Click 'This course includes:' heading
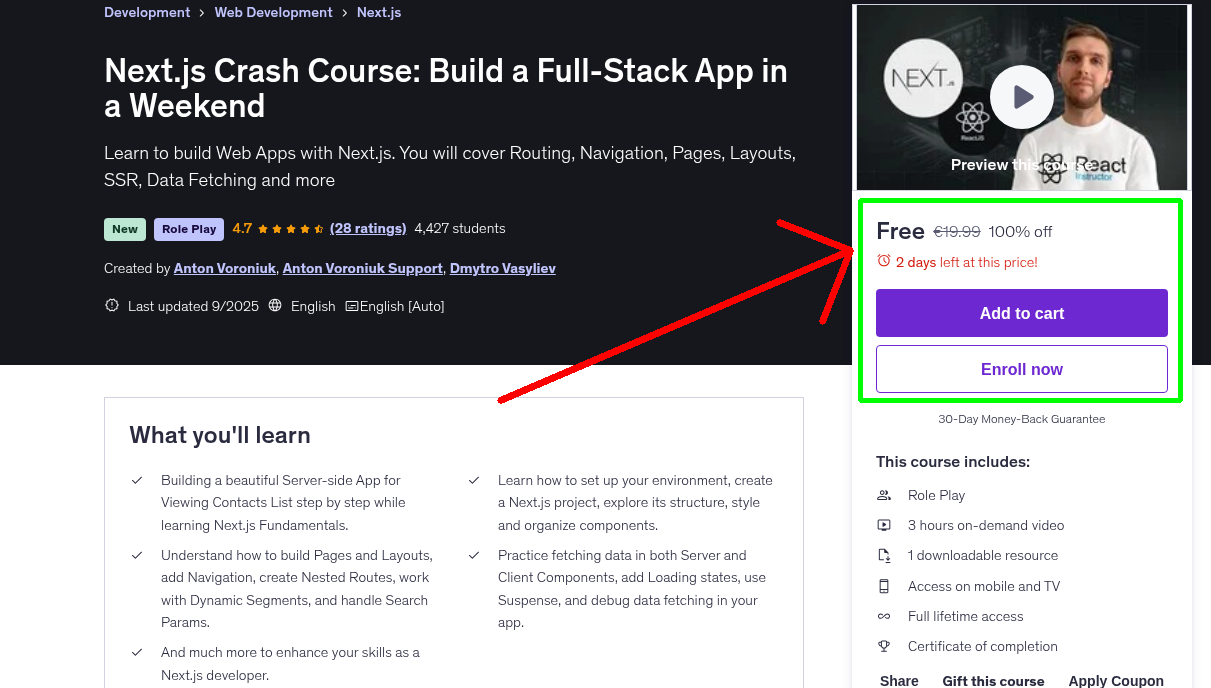 (x=953, y=462)
